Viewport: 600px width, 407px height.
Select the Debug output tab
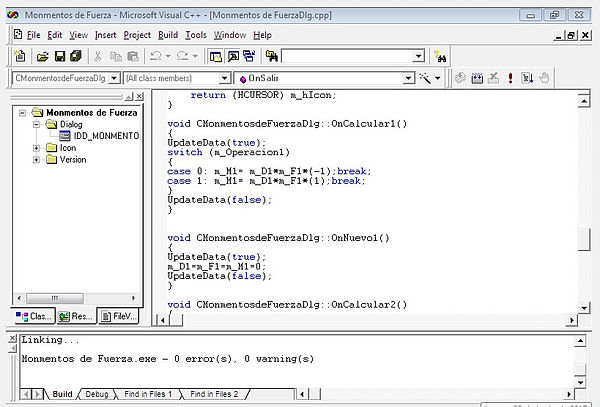[97, 394]
